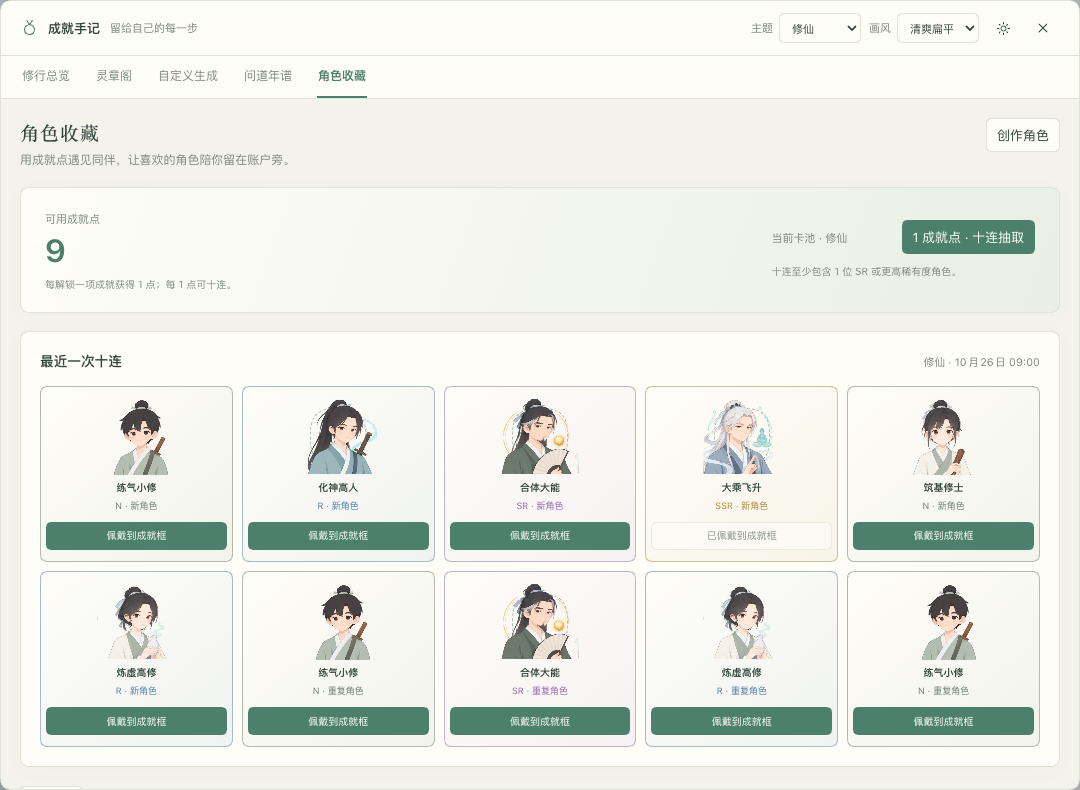The height and width of the screenshot is (790, 1080).
Task: Equip 合体大能 (SR · 新角色) to the frame
Action: (x=540, y=536)
